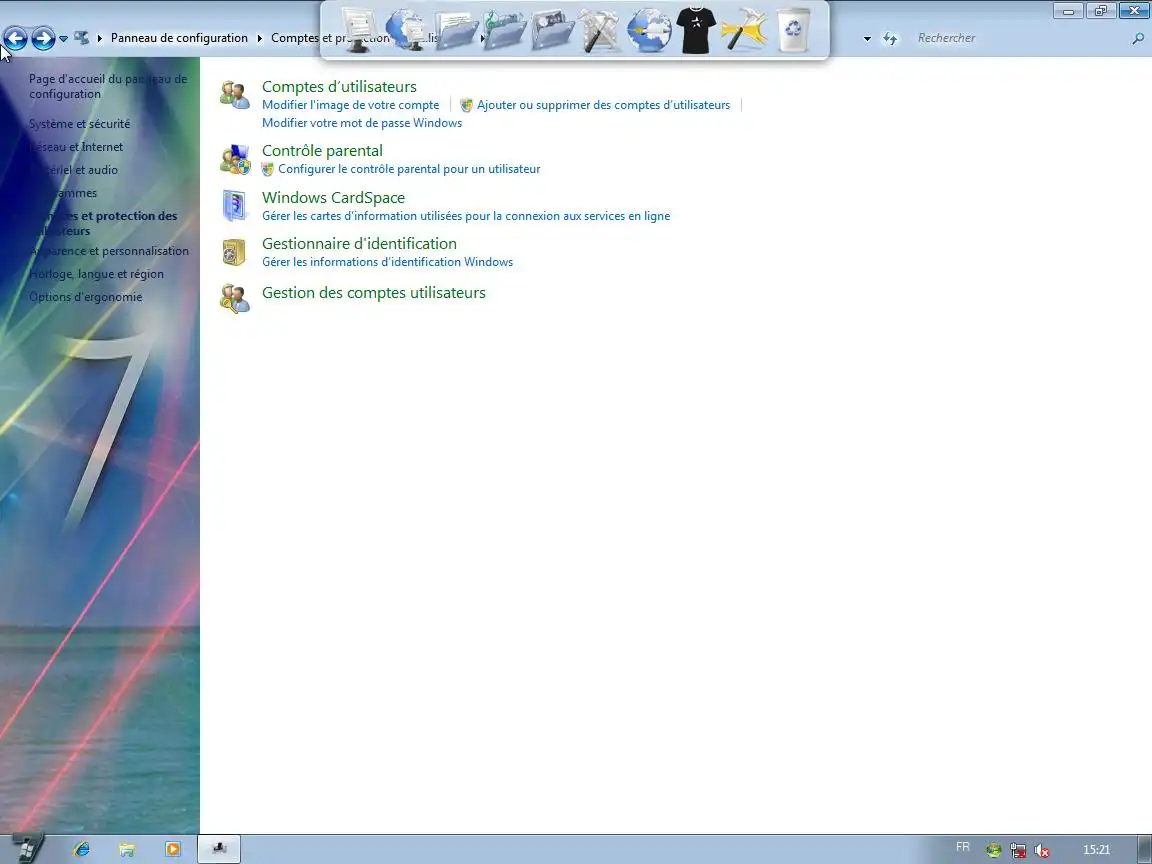Open the pictures folder dock icon
This screenshot has height=864, width=1152.
tap(552, 30)
